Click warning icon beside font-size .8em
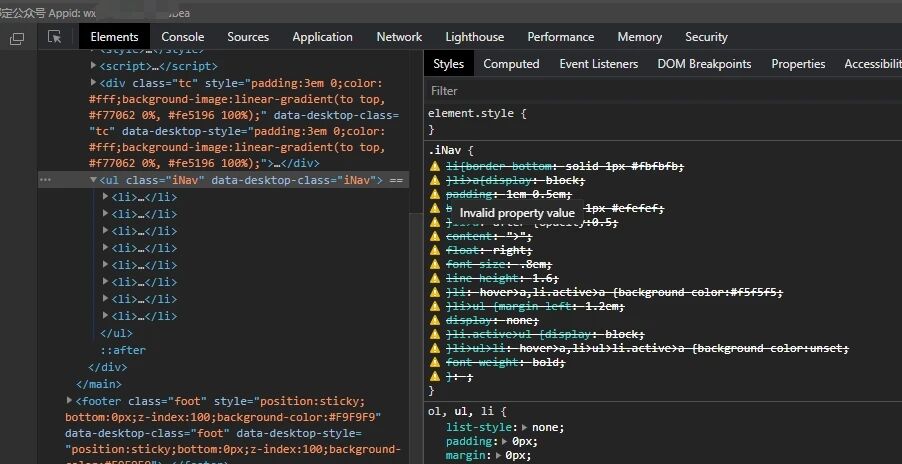Screen dimensions: 902x464 435,264
